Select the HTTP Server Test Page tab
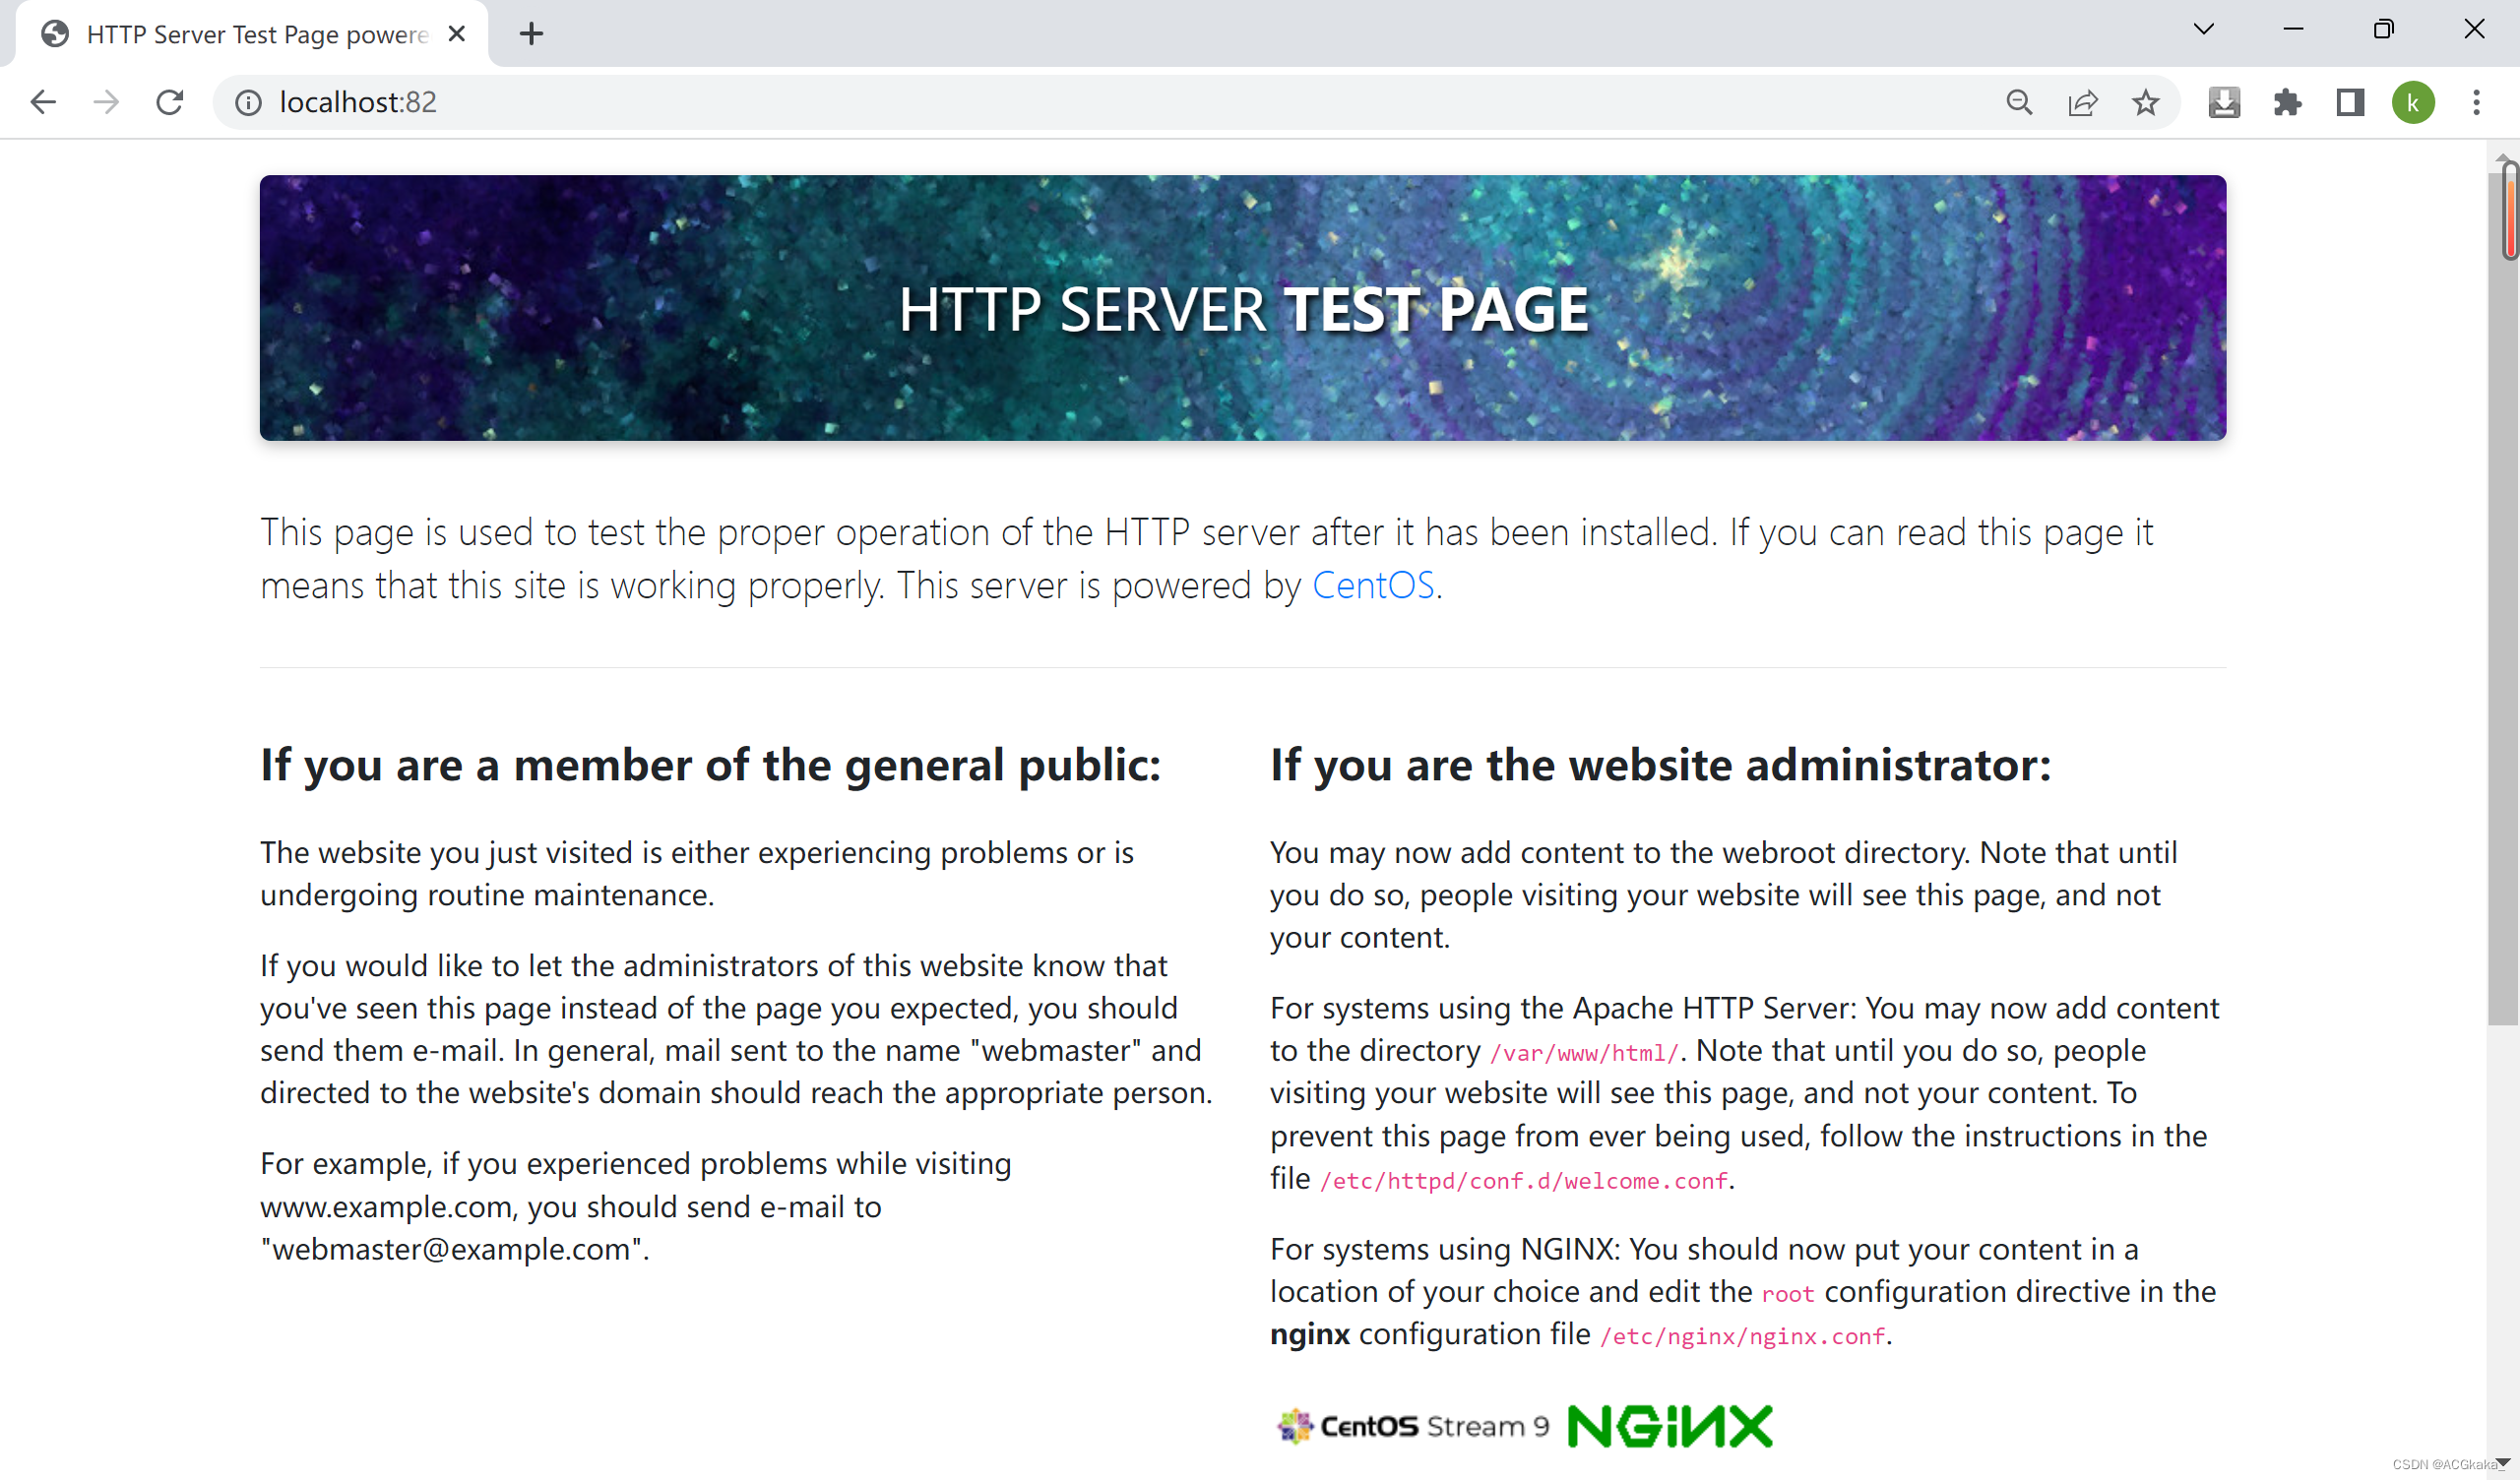 pos(250,34)
